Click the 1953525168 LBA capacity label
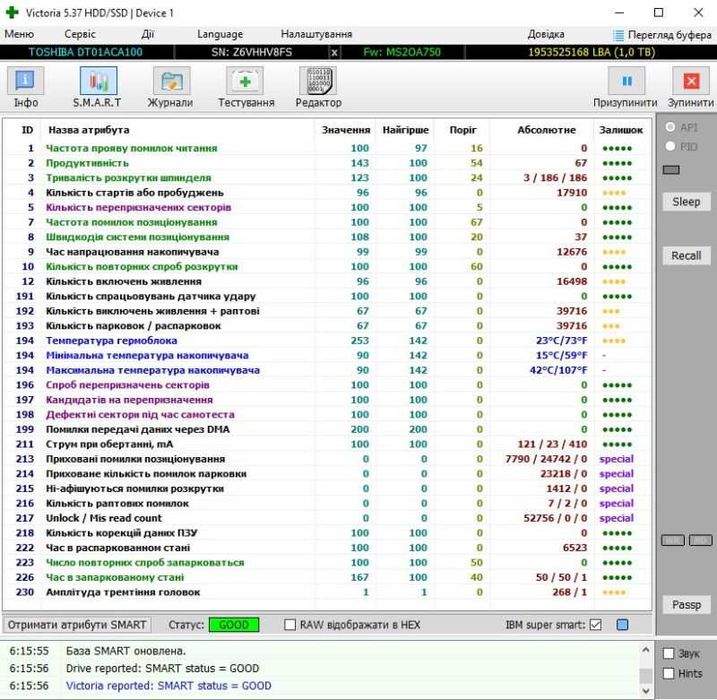 591,52
